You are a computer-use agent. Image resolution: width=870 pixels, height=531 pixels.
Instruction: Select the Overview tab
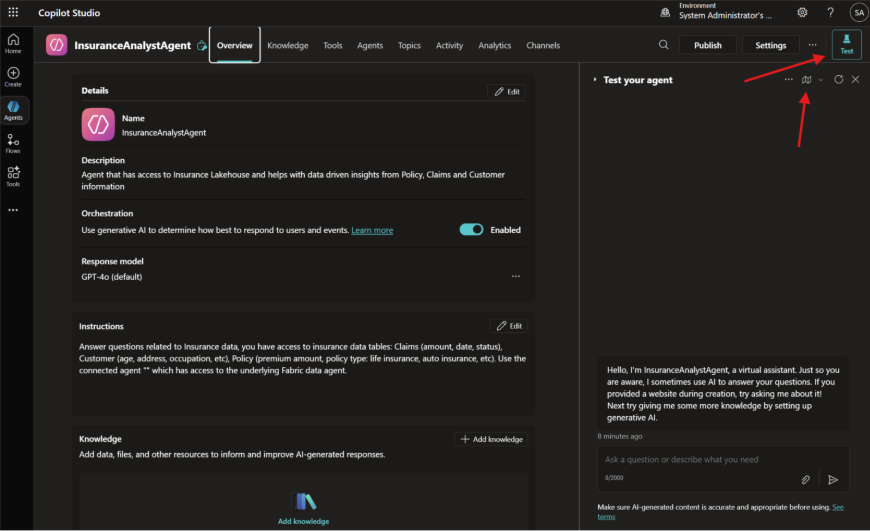pos(235,45)
